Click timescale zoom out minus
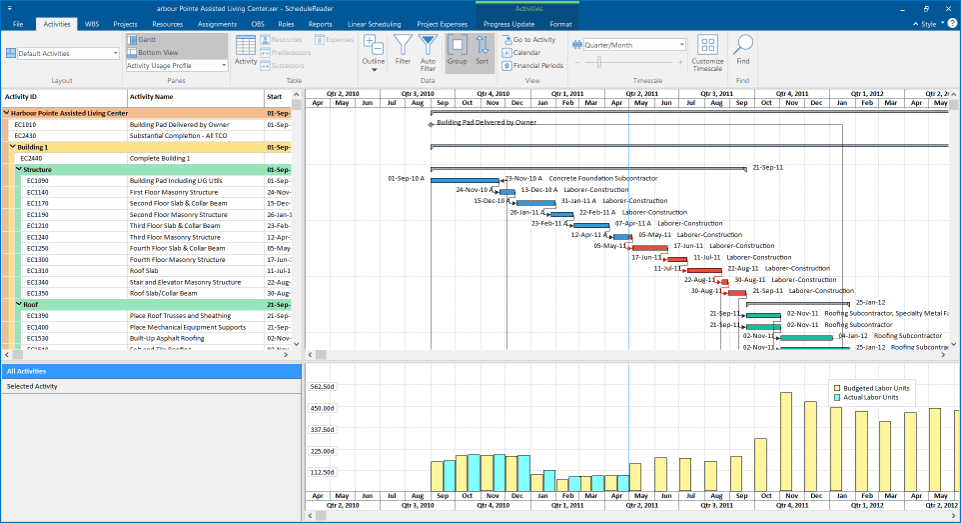Screen dimensions: 961x523 coord(577,62)
